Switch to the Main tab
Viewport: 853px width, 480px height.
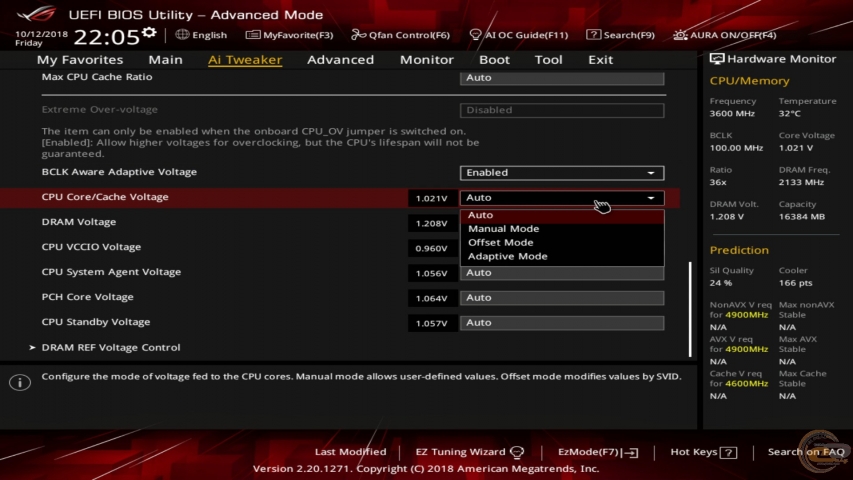pyautogui.click(x=165, y=59)
